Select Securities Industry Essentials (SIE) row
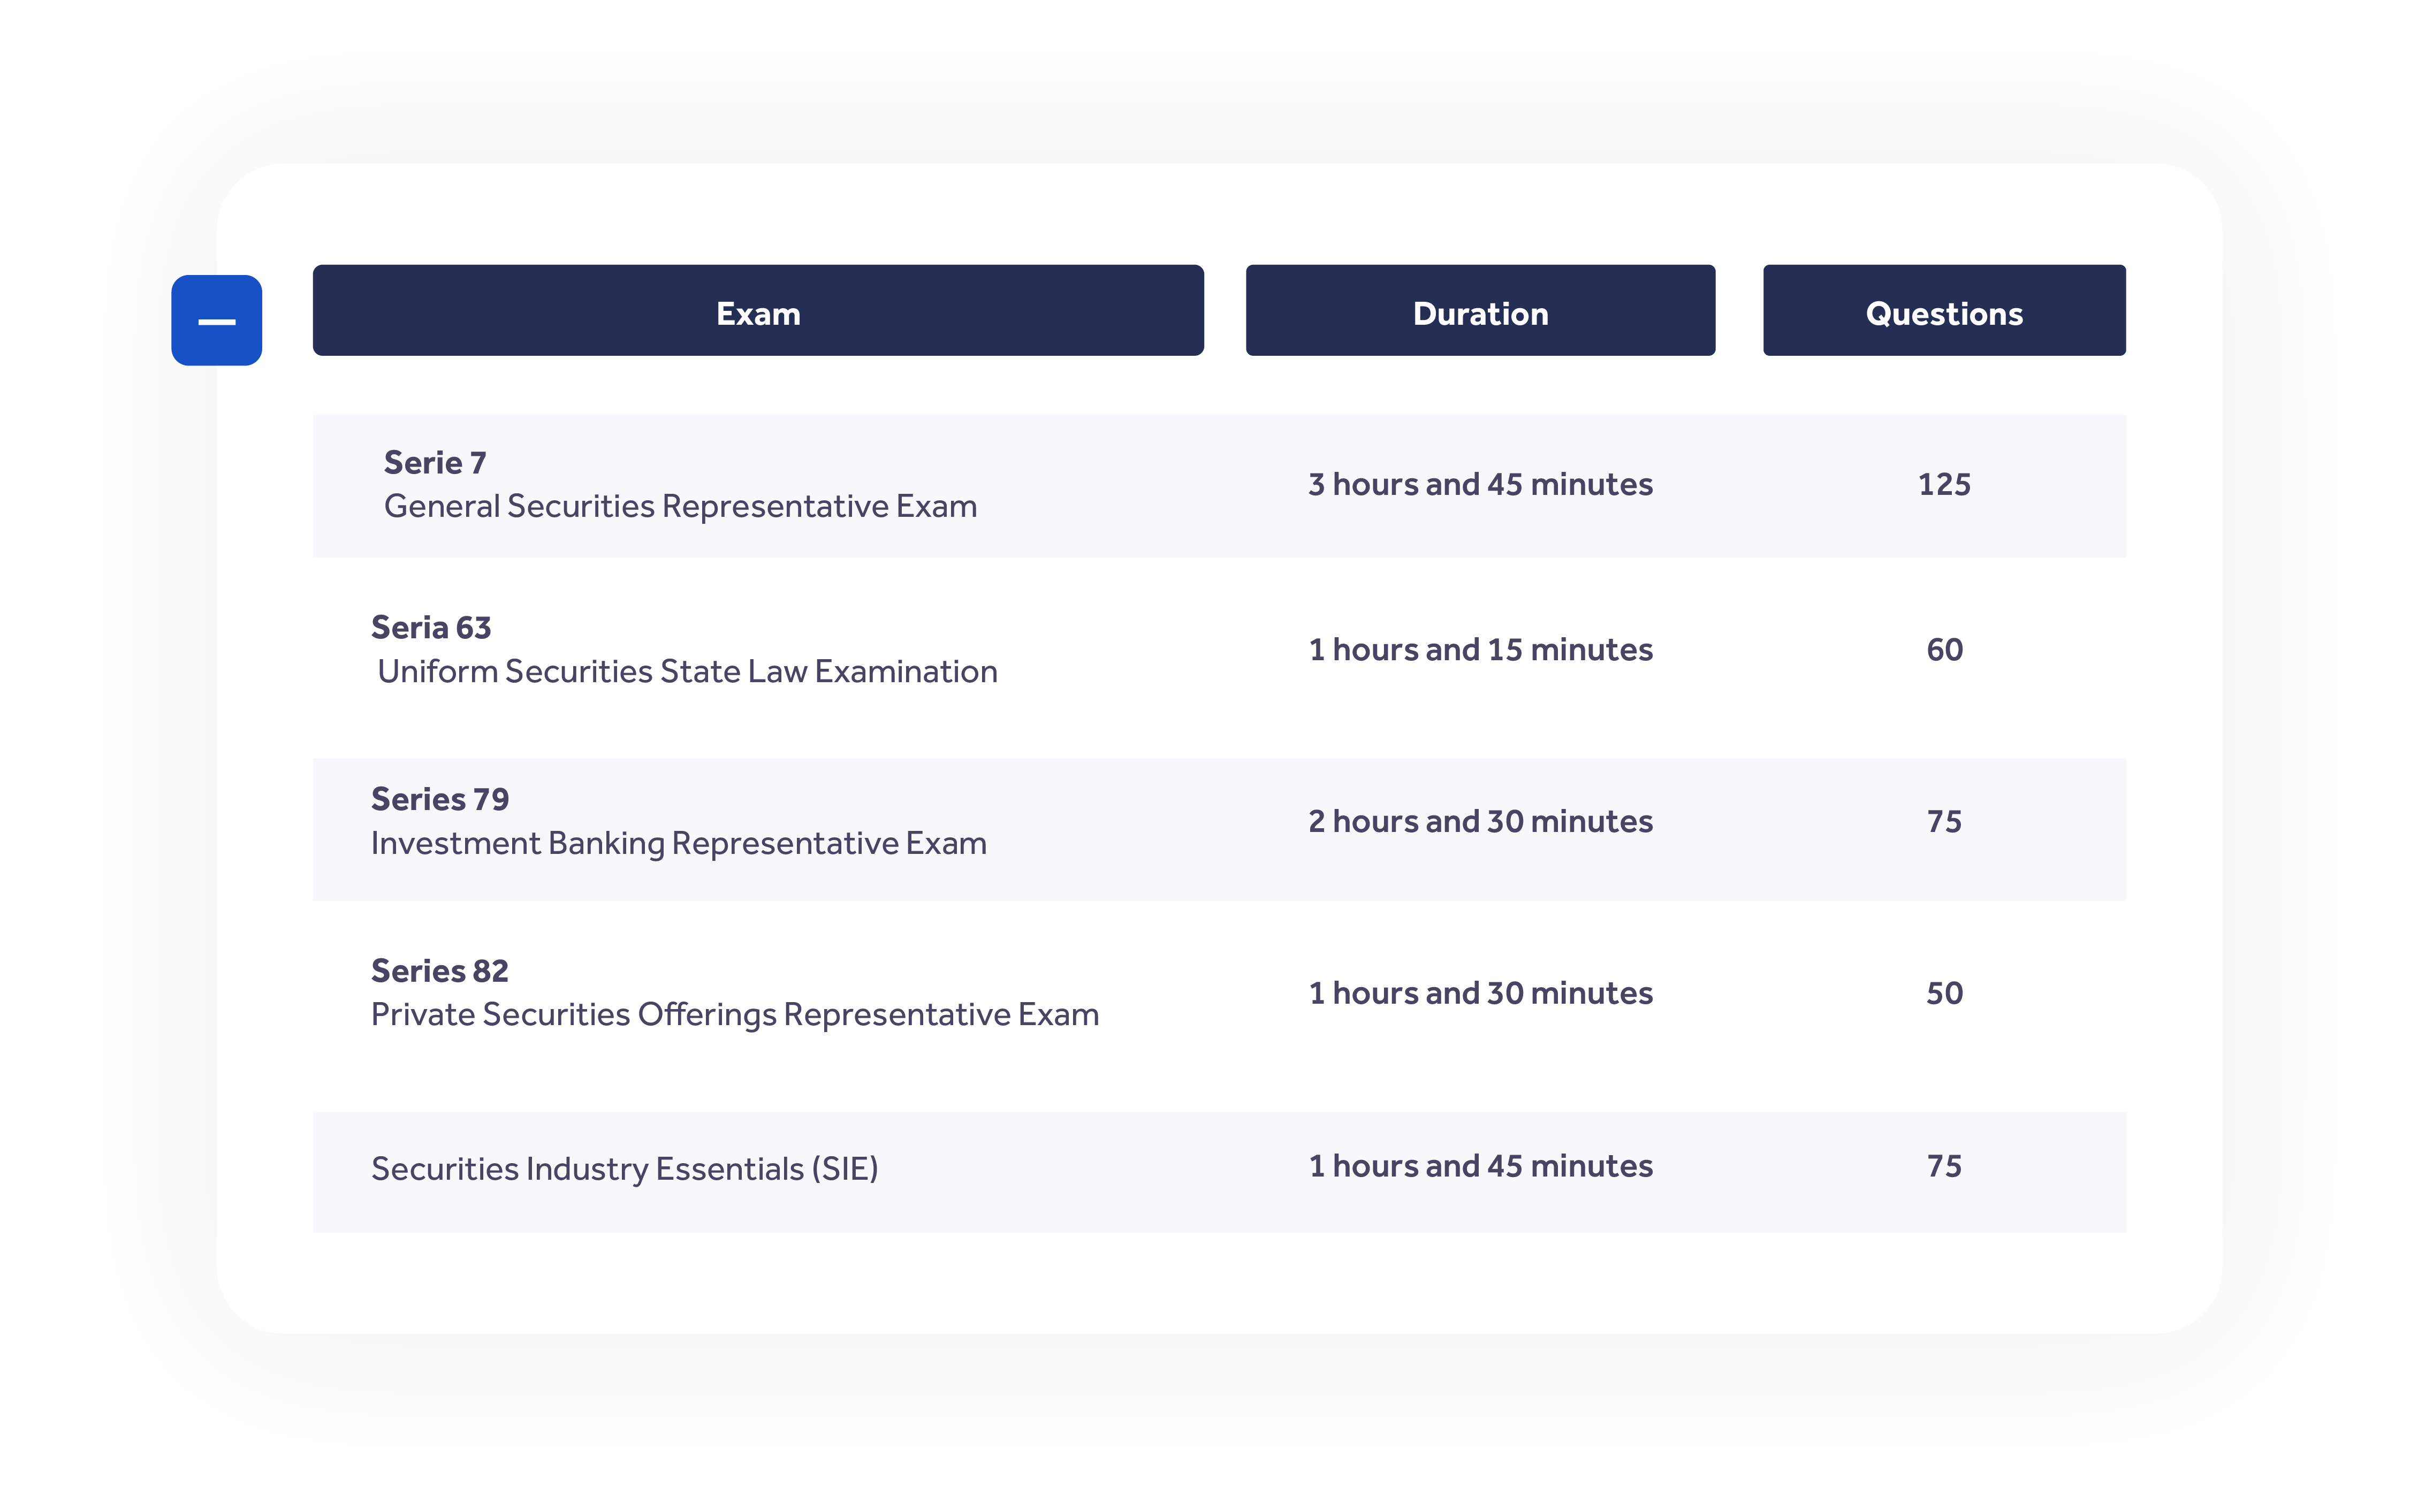Screen dimensions: 2426x1512 (x=624, y=1168)
